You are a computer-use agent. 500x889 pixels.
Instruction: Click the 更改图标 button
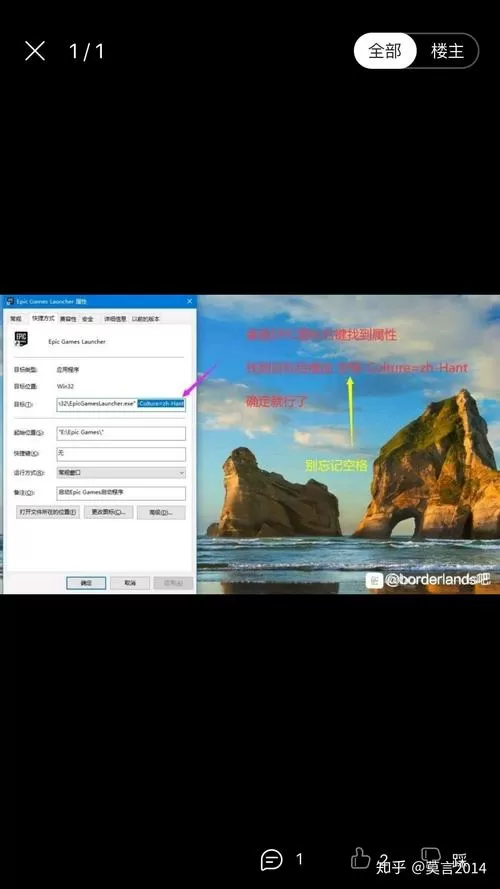point(109,512)
